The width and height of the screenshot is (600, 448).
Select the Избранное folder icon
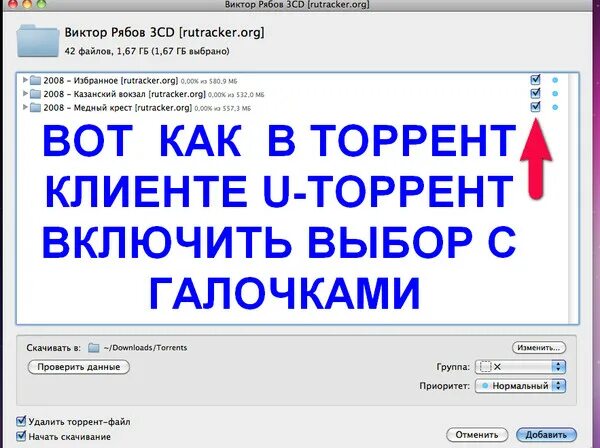[x=36, y=80]
